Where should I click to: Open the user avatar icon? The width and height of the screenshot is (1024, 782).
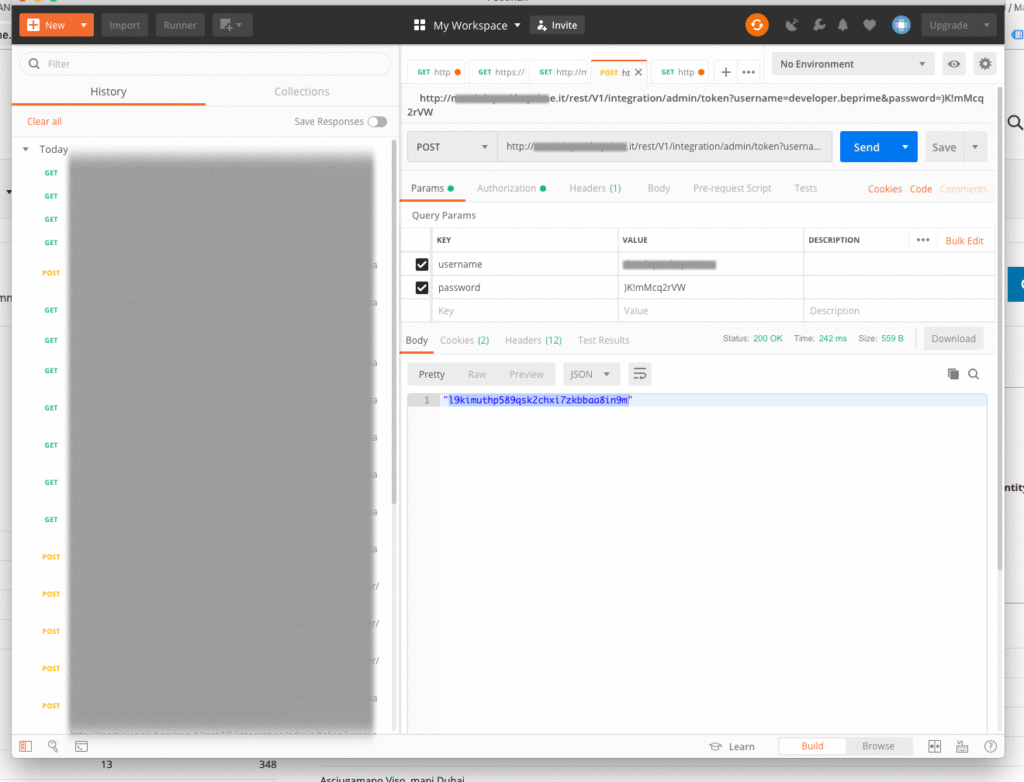[901, 25]
